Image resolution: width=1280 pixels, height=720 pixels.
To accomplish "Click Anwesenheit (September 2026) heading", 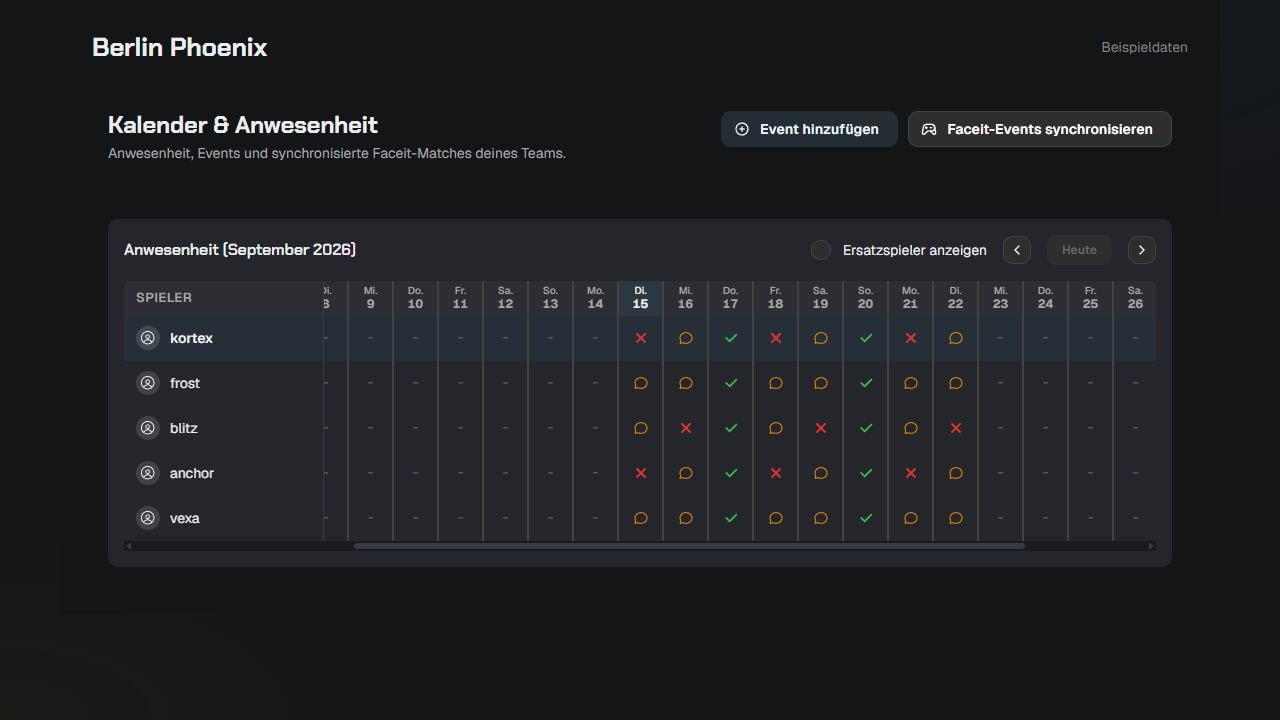I will [x=240, y=249].
